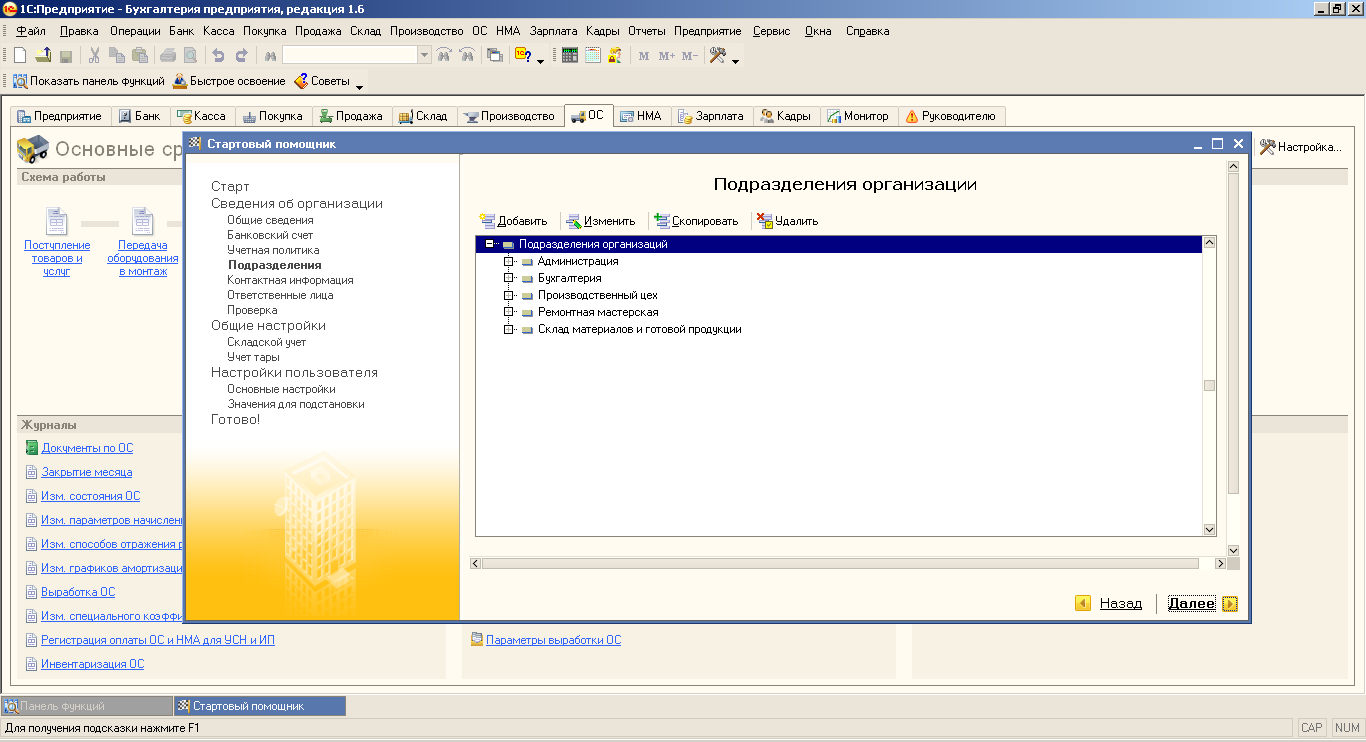1366x742 pixels.
Task: Go to Учетная политика wizard step
Action: (273, 250)
